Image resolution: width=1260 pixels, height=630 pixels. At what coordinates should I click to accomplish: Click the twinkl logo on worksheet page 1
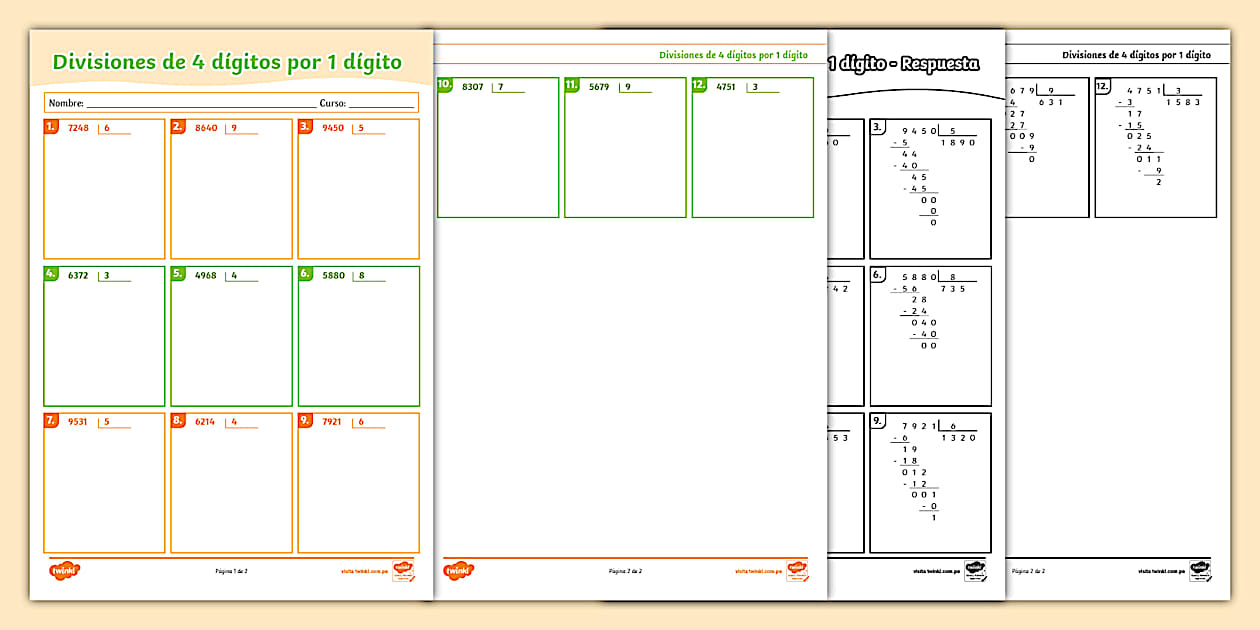click(64, 570)
